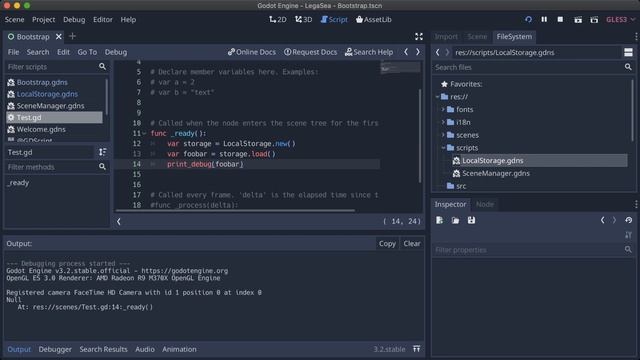Open Online Docs link
Screen dimensions: 640x360
pyautogui.click(x=252, y=52)
